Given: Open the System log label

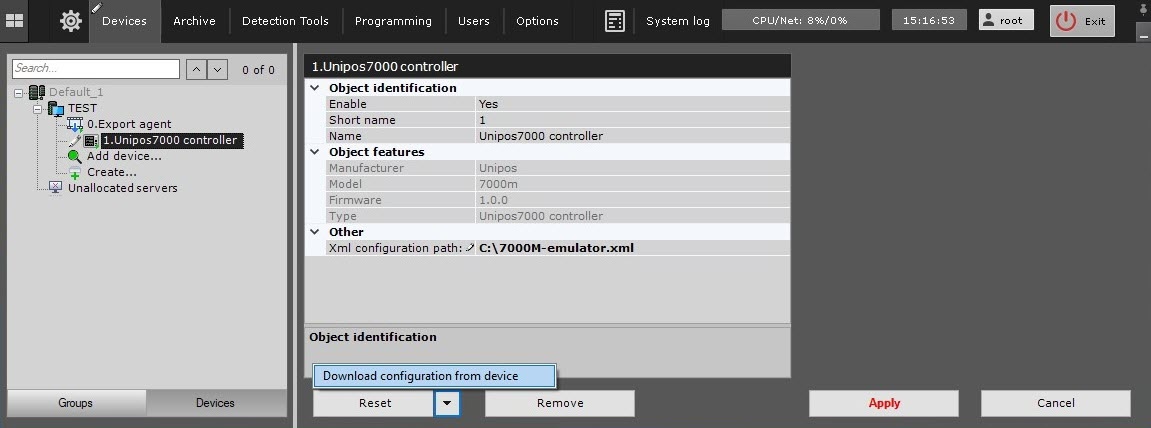Looking at the screenshot, I should pos(678,21).
